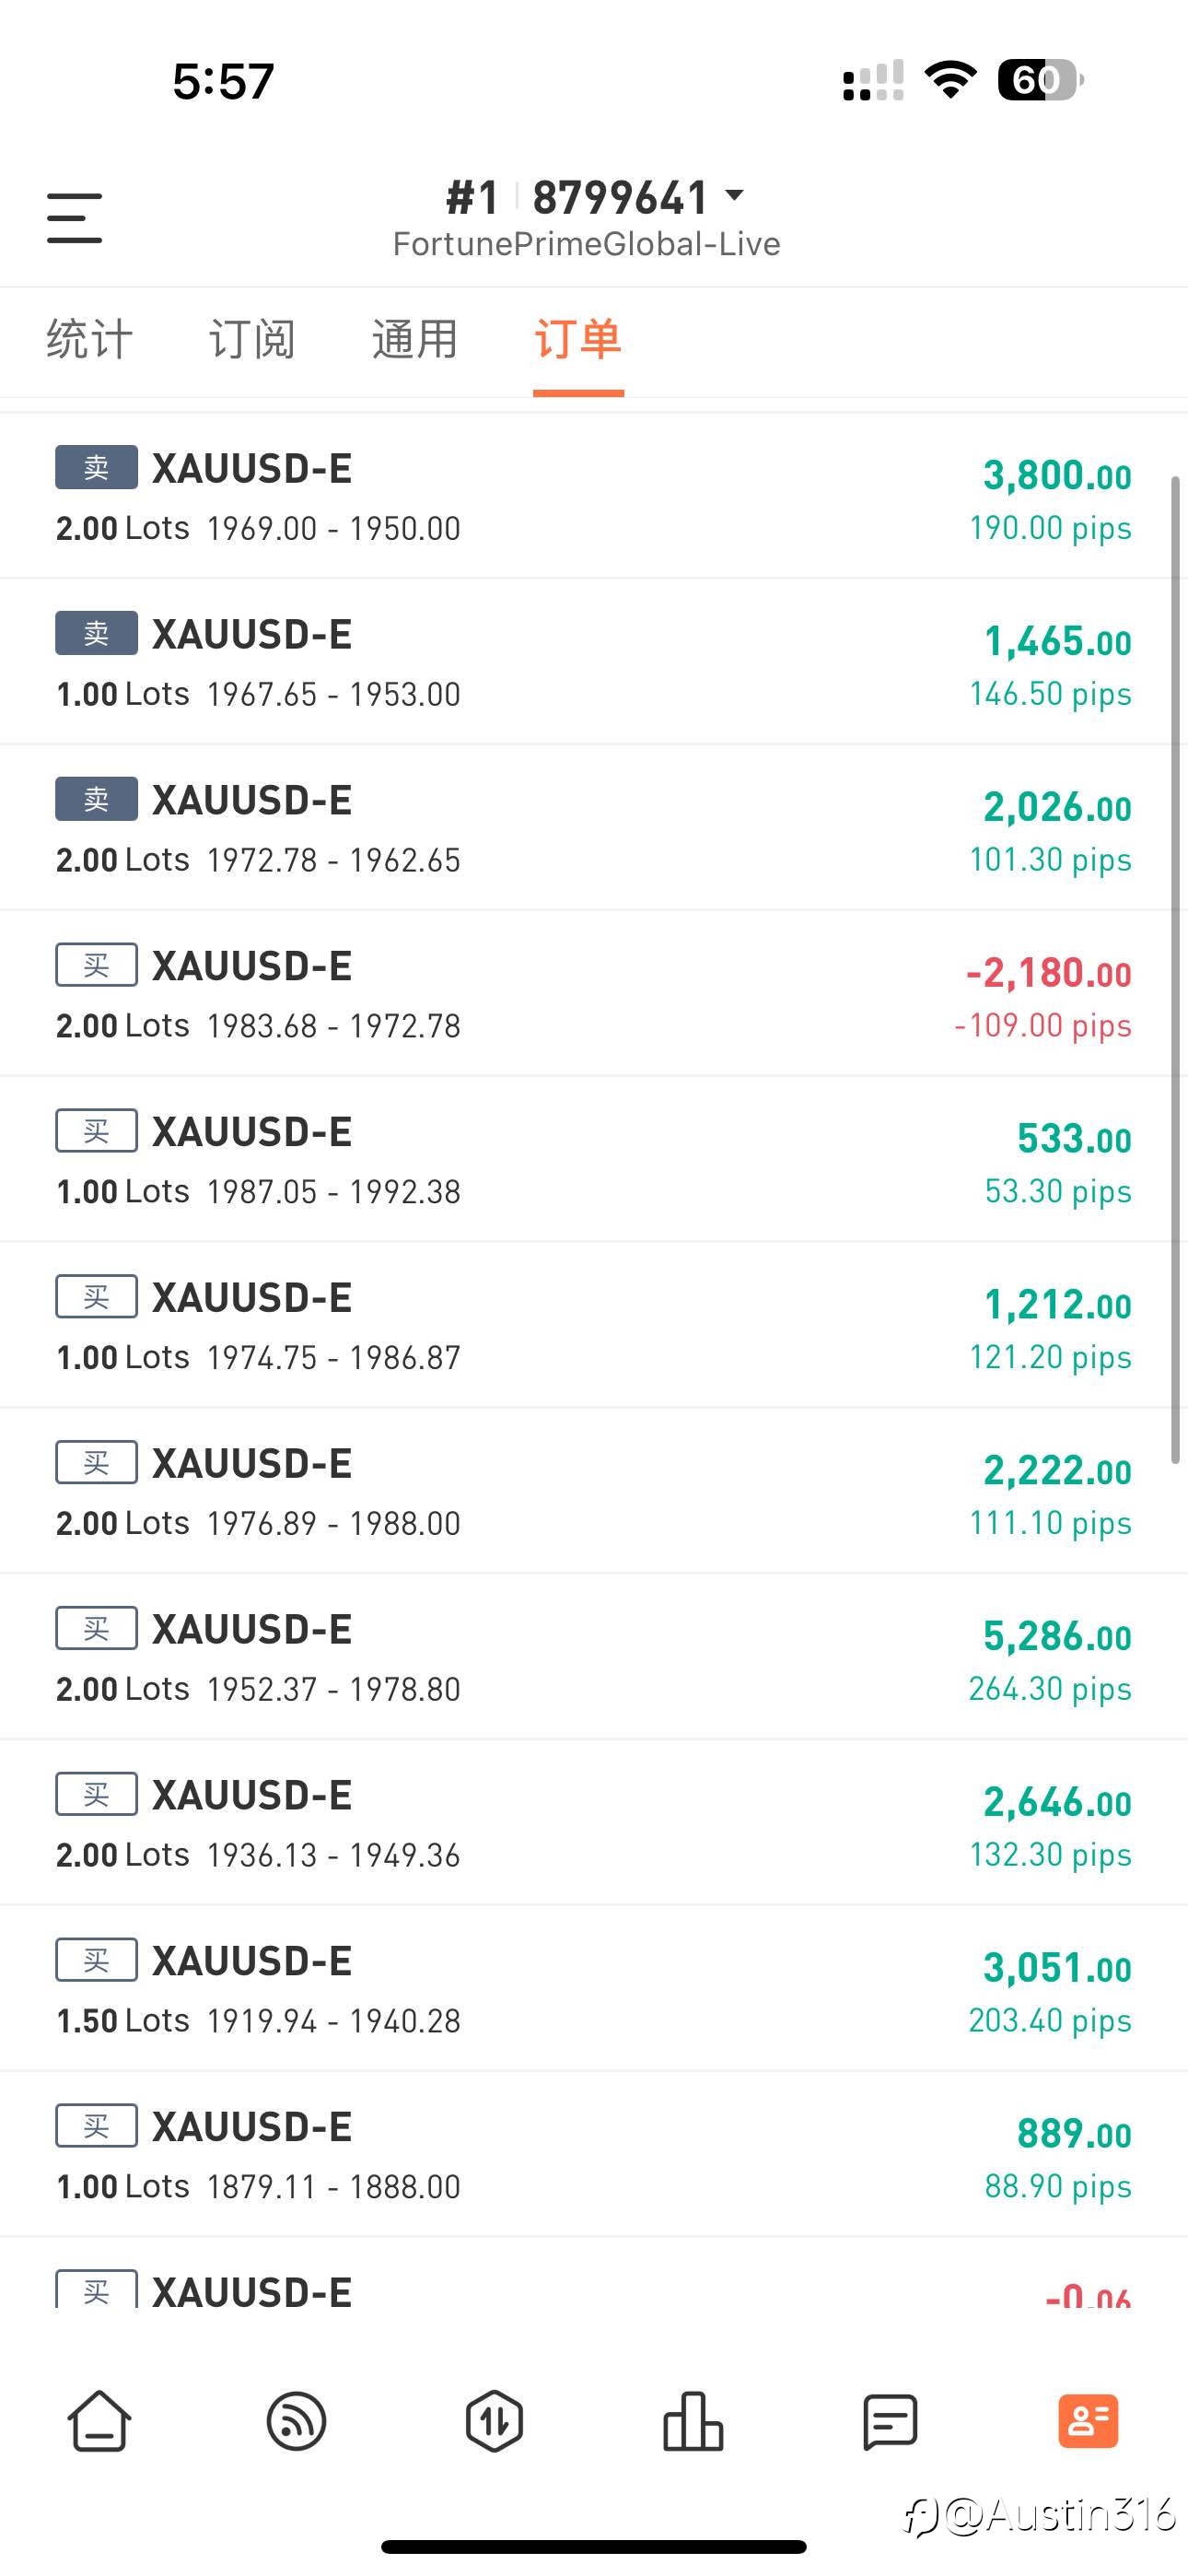
Task: Open the bar chart rankings icon
Action: pyautogui.click(x=693, y=2421)
